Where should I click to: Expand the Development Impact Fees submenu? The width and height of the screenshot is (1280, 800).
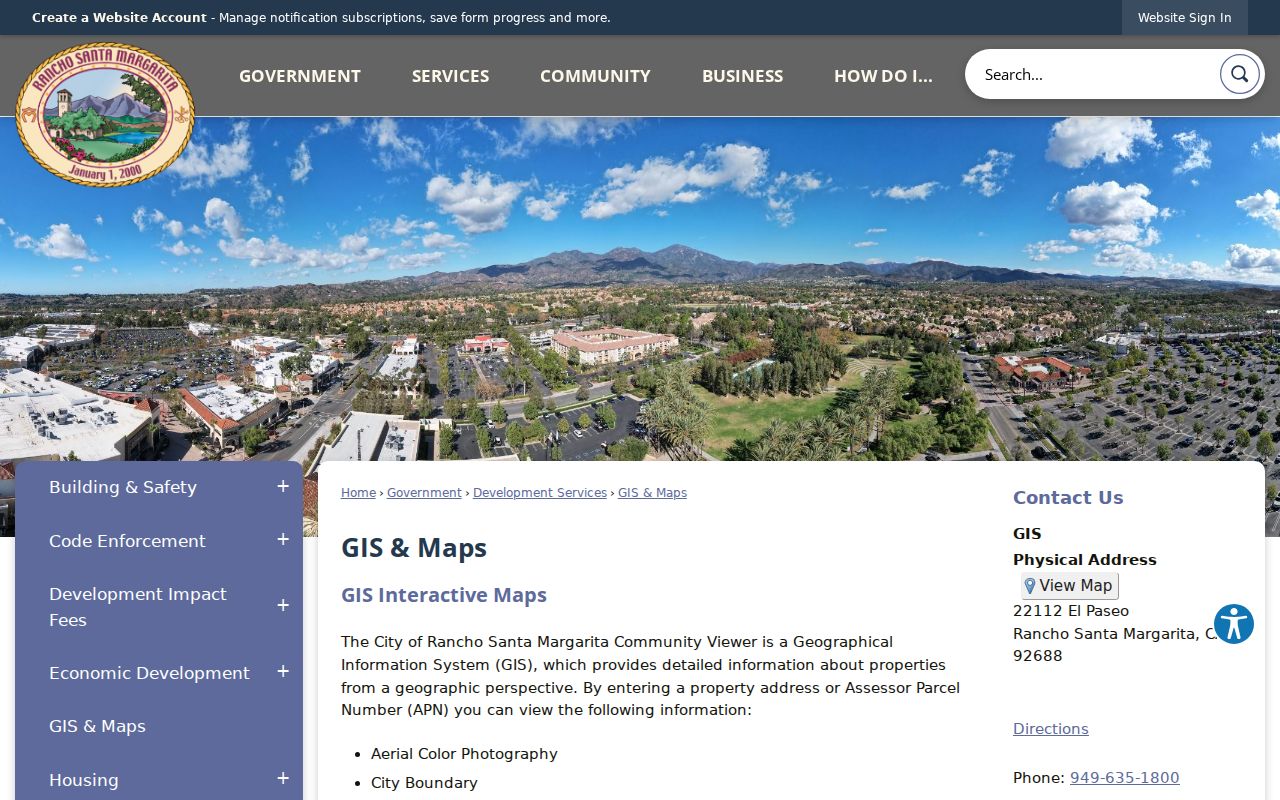coord(283,606)
